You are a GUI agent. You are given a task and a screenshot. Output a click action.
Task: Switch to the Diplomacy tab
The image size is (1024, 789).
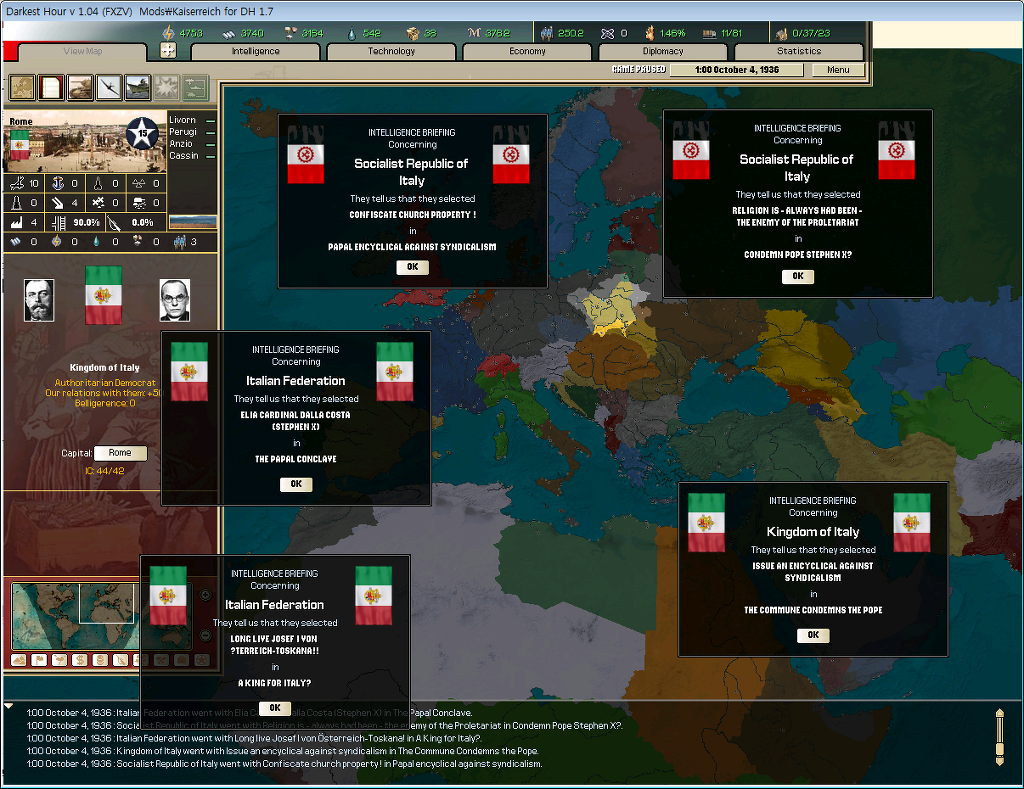(x=663, y=51)
